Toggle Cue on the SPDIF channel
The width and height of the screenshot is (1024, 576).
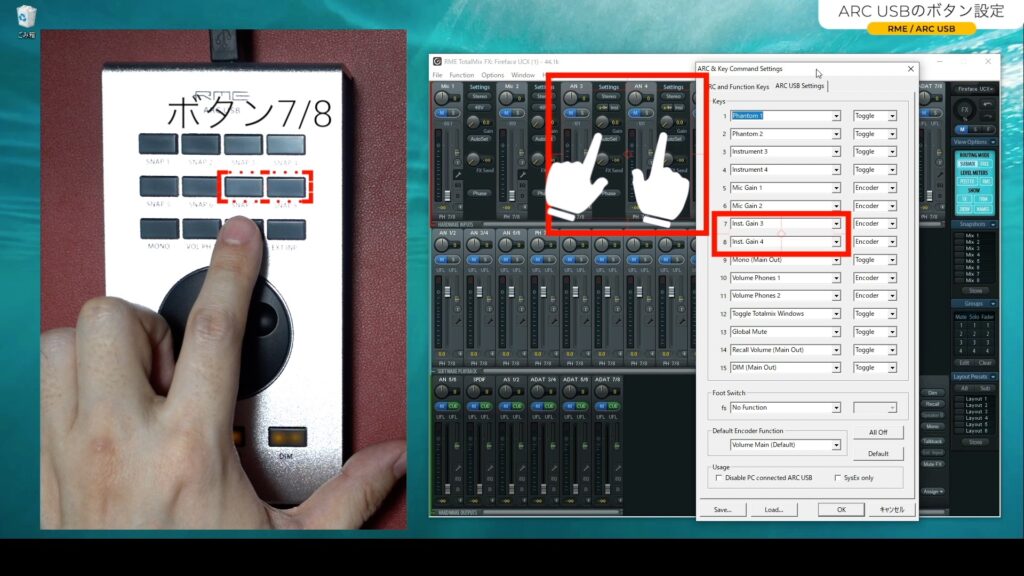pyautogui.click(x=485, y=406)
